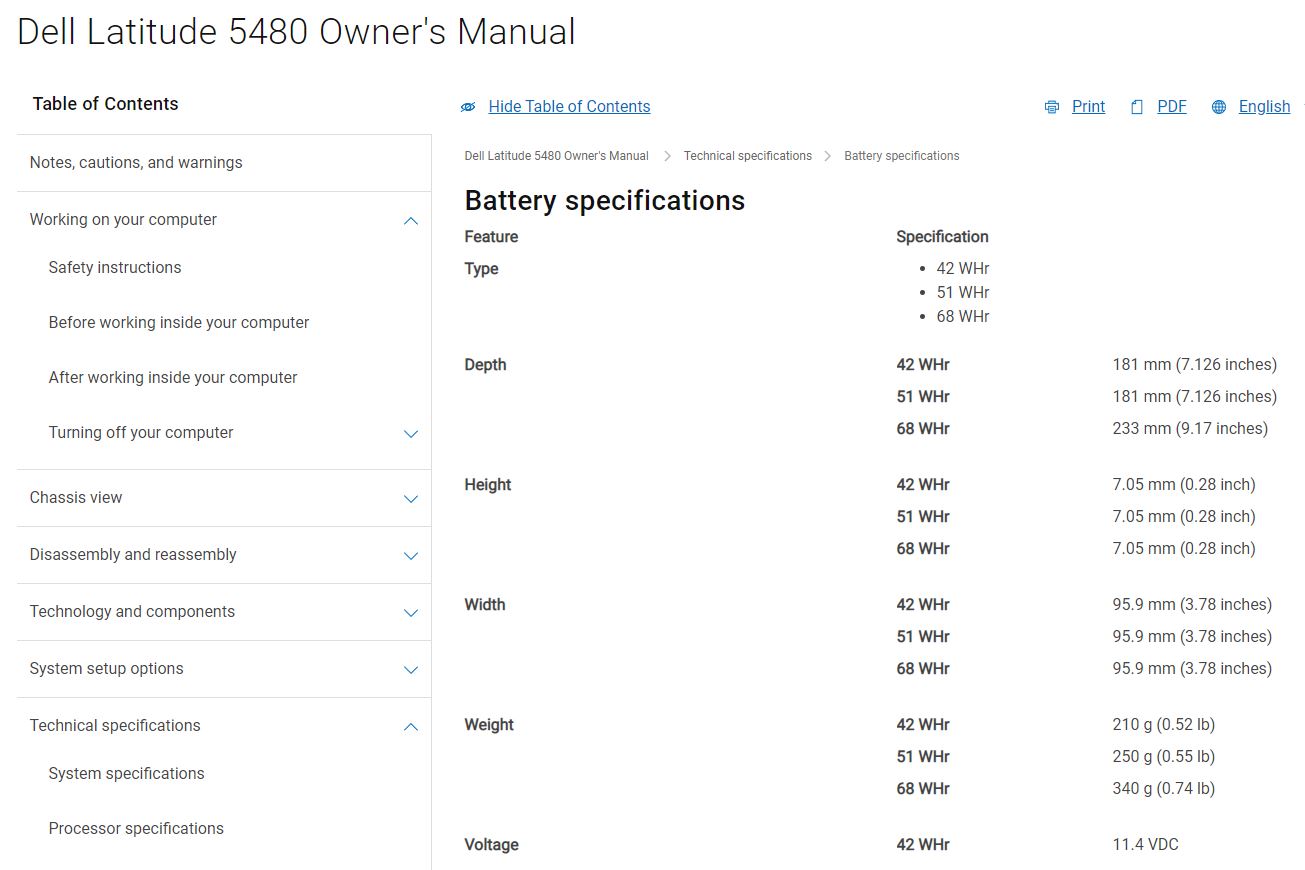Open Disassembly and reassembly entry
Viewport: 1305px width, 870px height.
coord(133,555)
